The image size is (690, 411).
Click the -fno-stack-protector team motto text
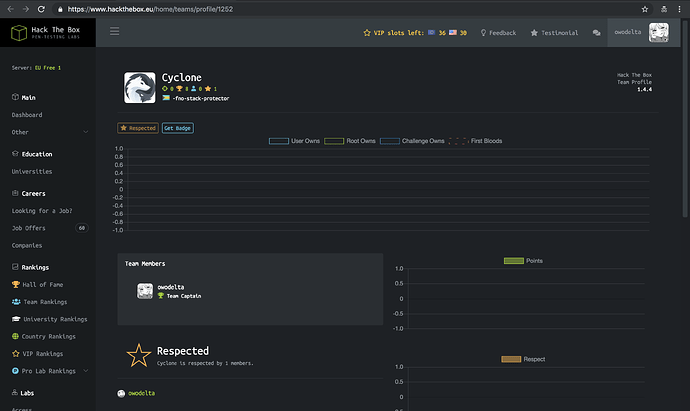[x=201, y=99]
